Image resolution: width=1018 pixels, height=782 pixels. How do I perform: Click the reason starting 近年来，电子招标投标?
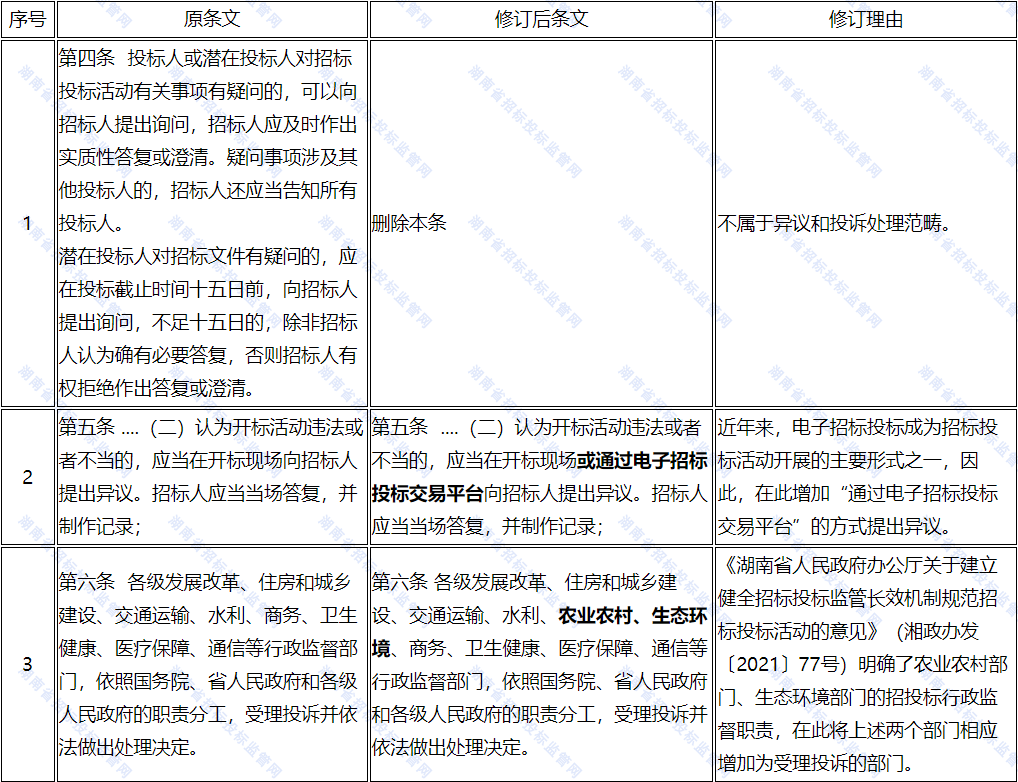pos(857,428)
